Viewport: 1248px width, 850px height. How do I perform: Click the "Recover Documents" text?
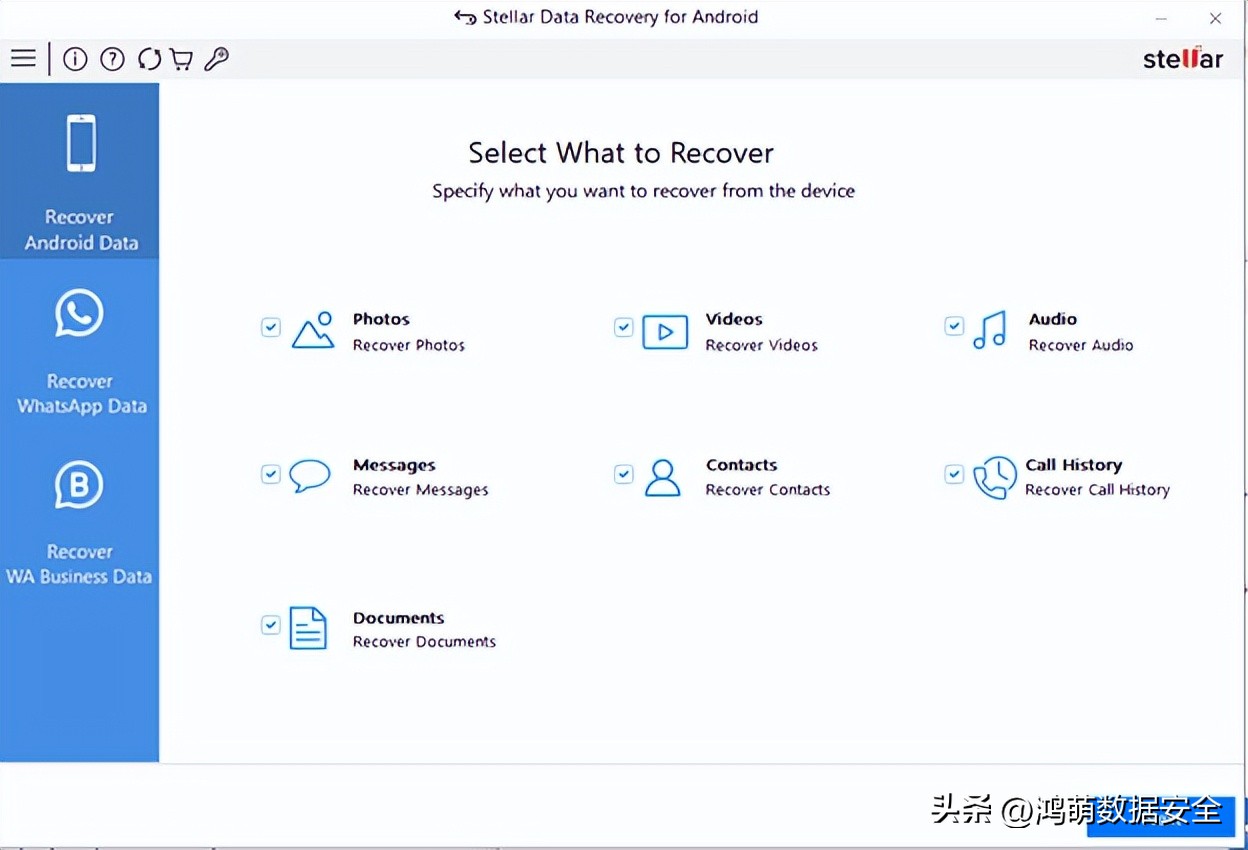click(x=424, y=642)
